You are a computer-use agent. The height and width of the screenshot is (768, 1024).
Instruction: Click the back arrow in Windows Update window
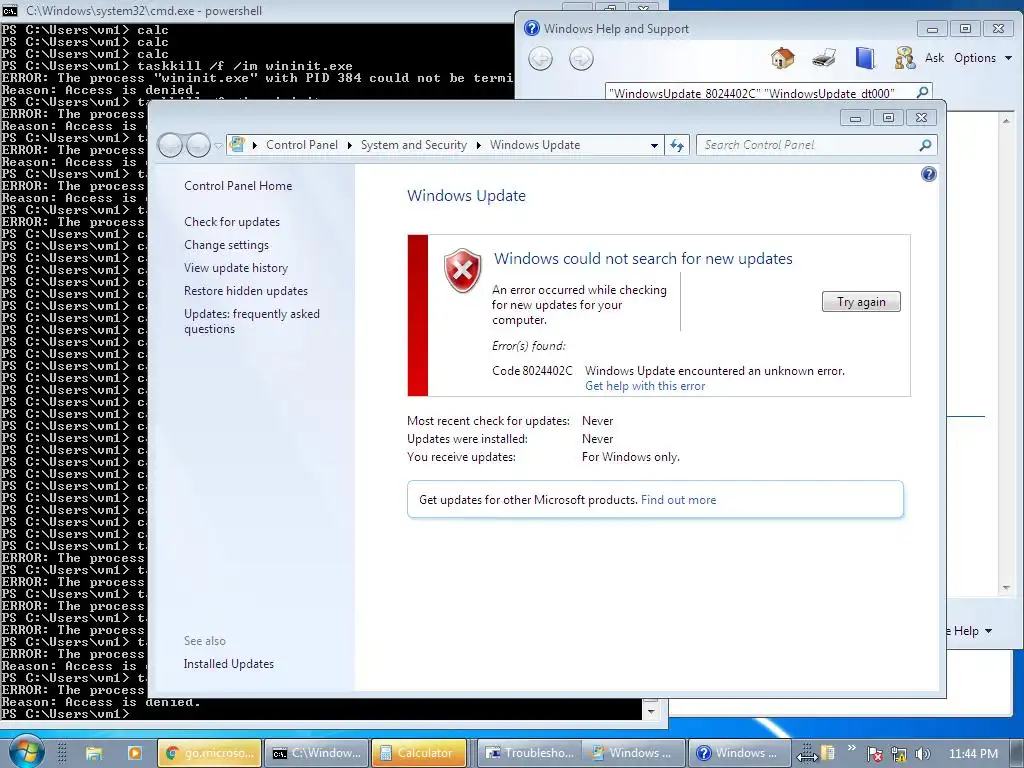170,144
